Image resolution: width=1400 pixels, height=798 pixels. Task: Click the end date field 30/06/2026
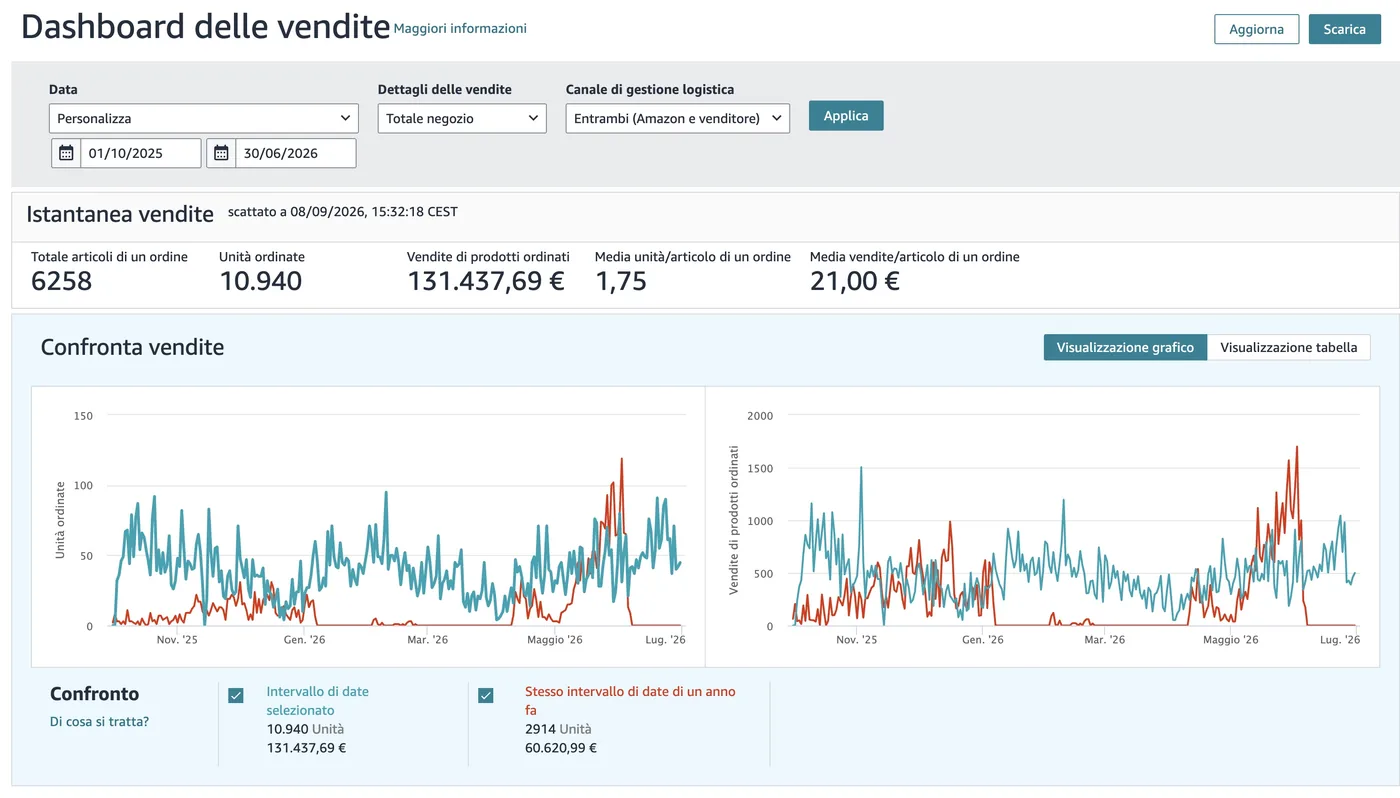tap(296, 153)
